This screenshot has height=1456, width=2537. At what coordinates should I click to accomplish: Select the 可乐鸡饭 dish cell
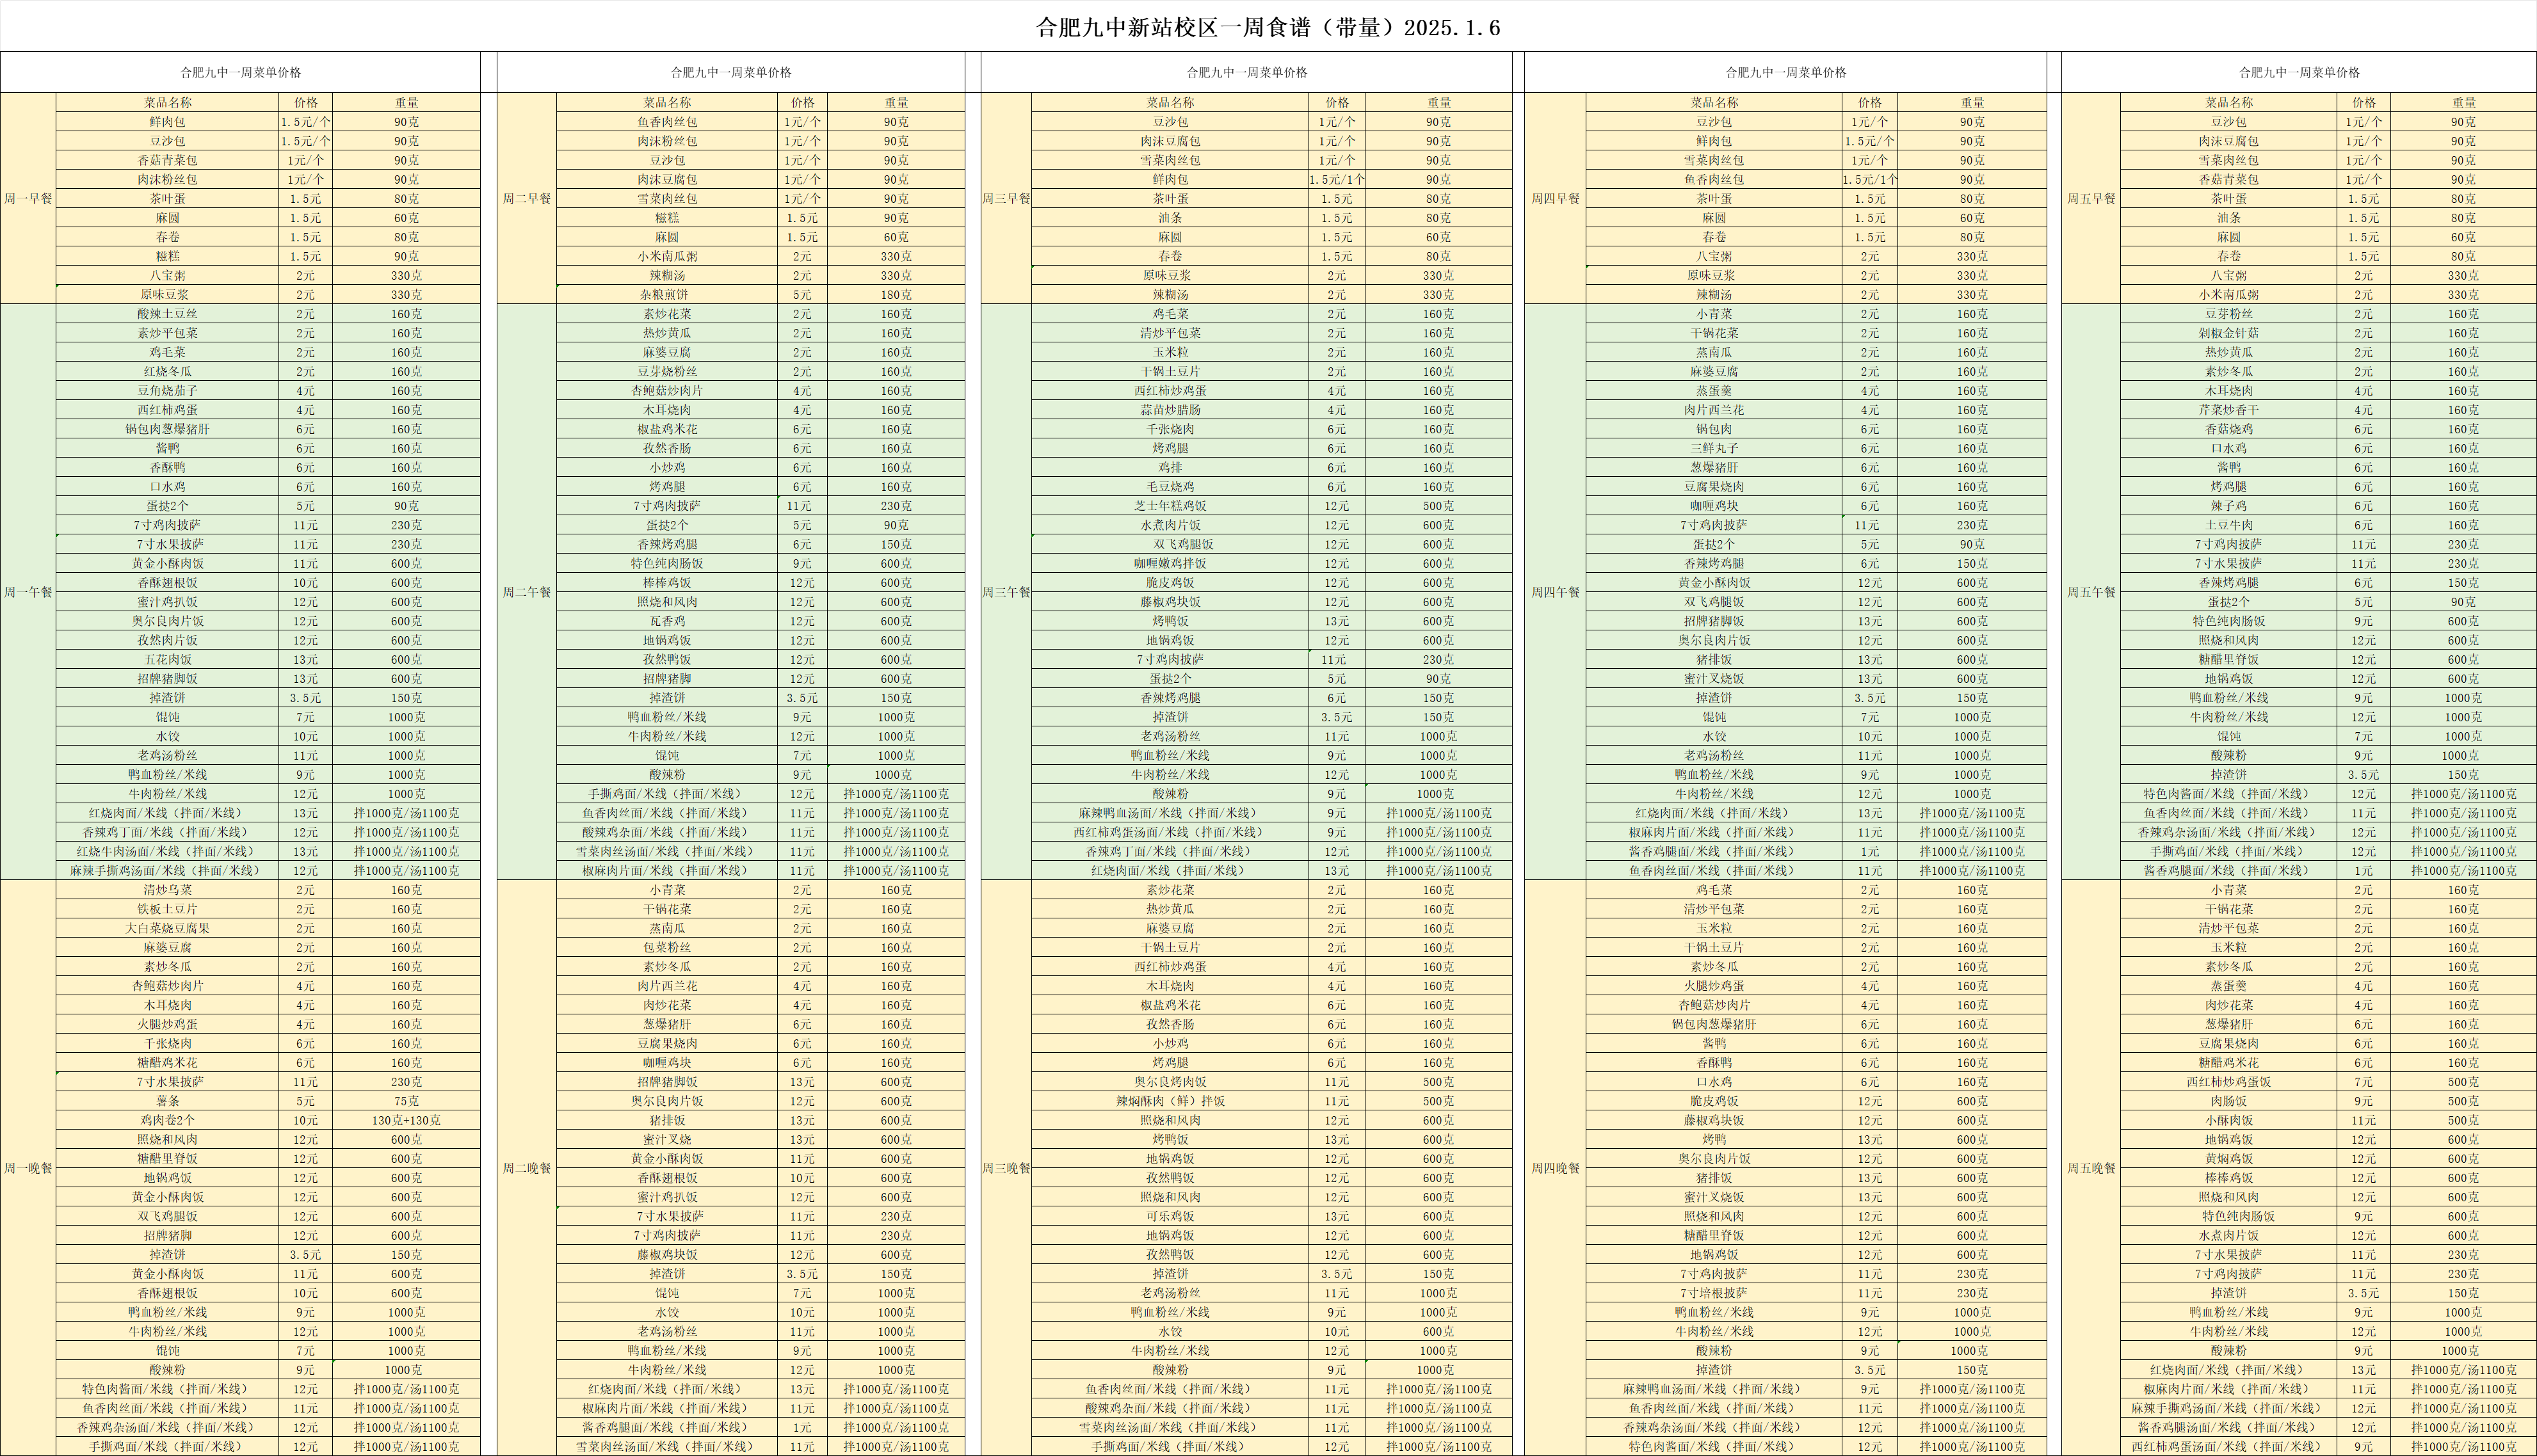click(1169, 1216)
